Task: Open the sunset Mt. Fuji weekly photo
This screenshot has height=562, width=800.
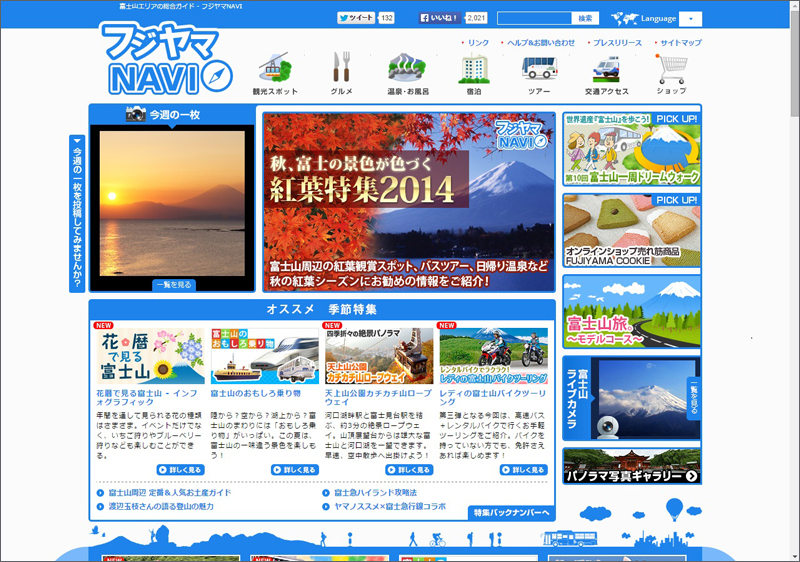Action: (172, 203)
